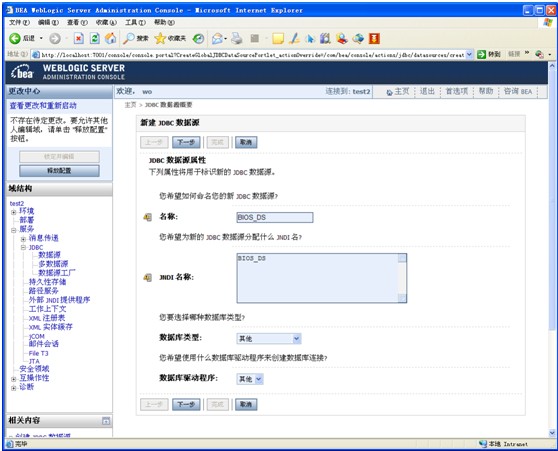Click 下一步 button below 数据库驱动程序 row
Image resolution: width=558 pixels, height=451 pixels.
186,405
